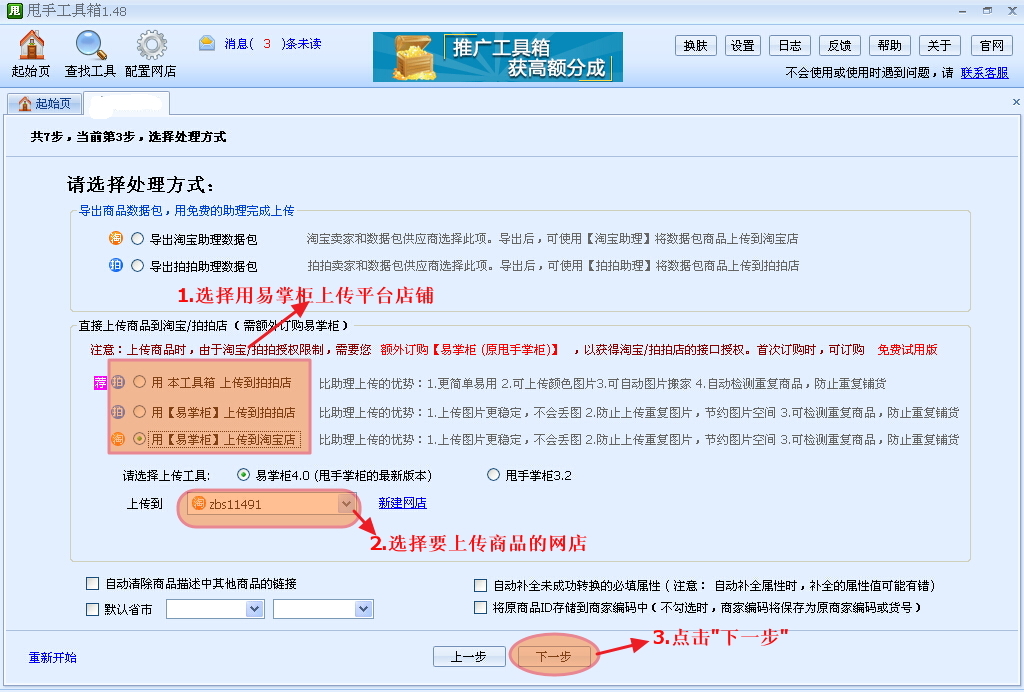Open the unread messages envelope icon
This screenshot has height=692, width=1024.
click(207, 44)
